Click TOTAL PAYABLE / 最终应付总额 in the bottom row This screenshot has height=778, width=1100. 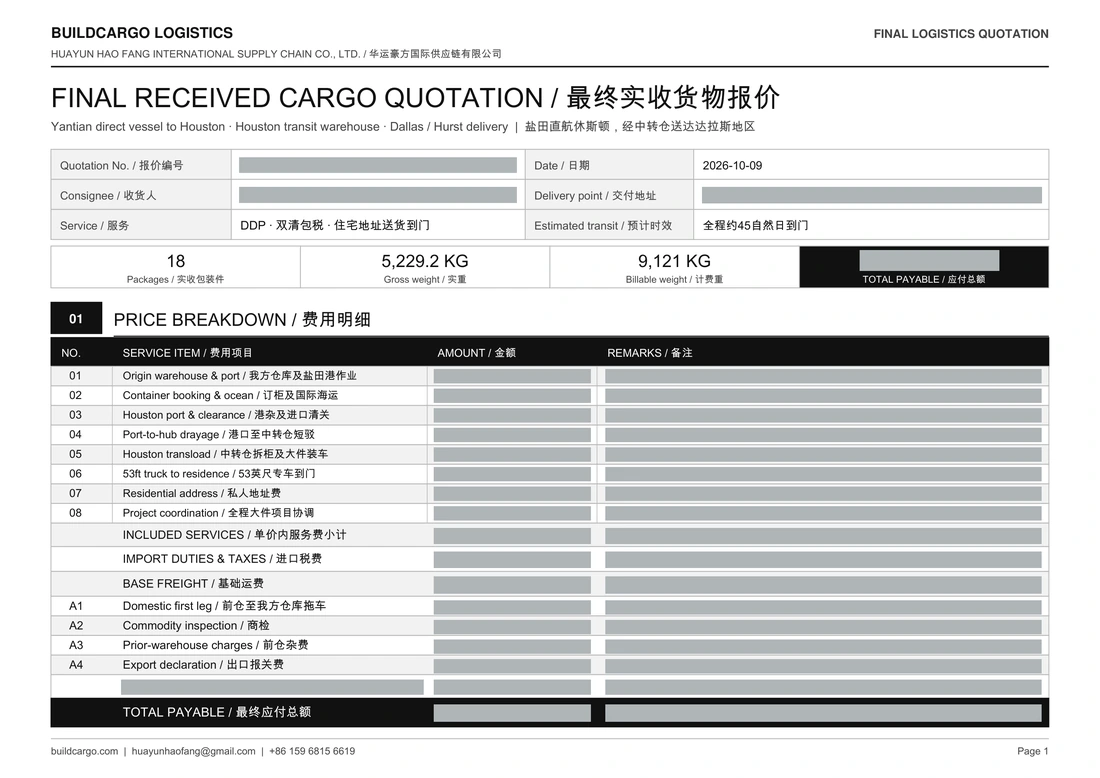pyautogui.click(x=217, y=712)
